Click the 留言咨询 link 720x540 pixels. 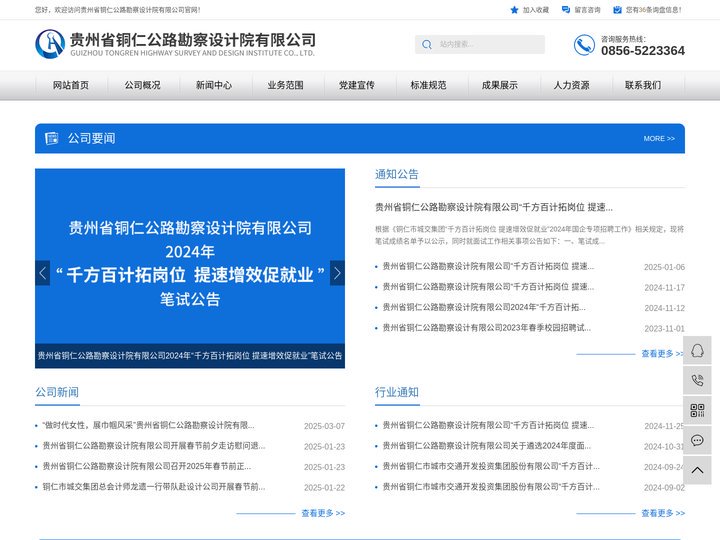click(x=587, y=10)
